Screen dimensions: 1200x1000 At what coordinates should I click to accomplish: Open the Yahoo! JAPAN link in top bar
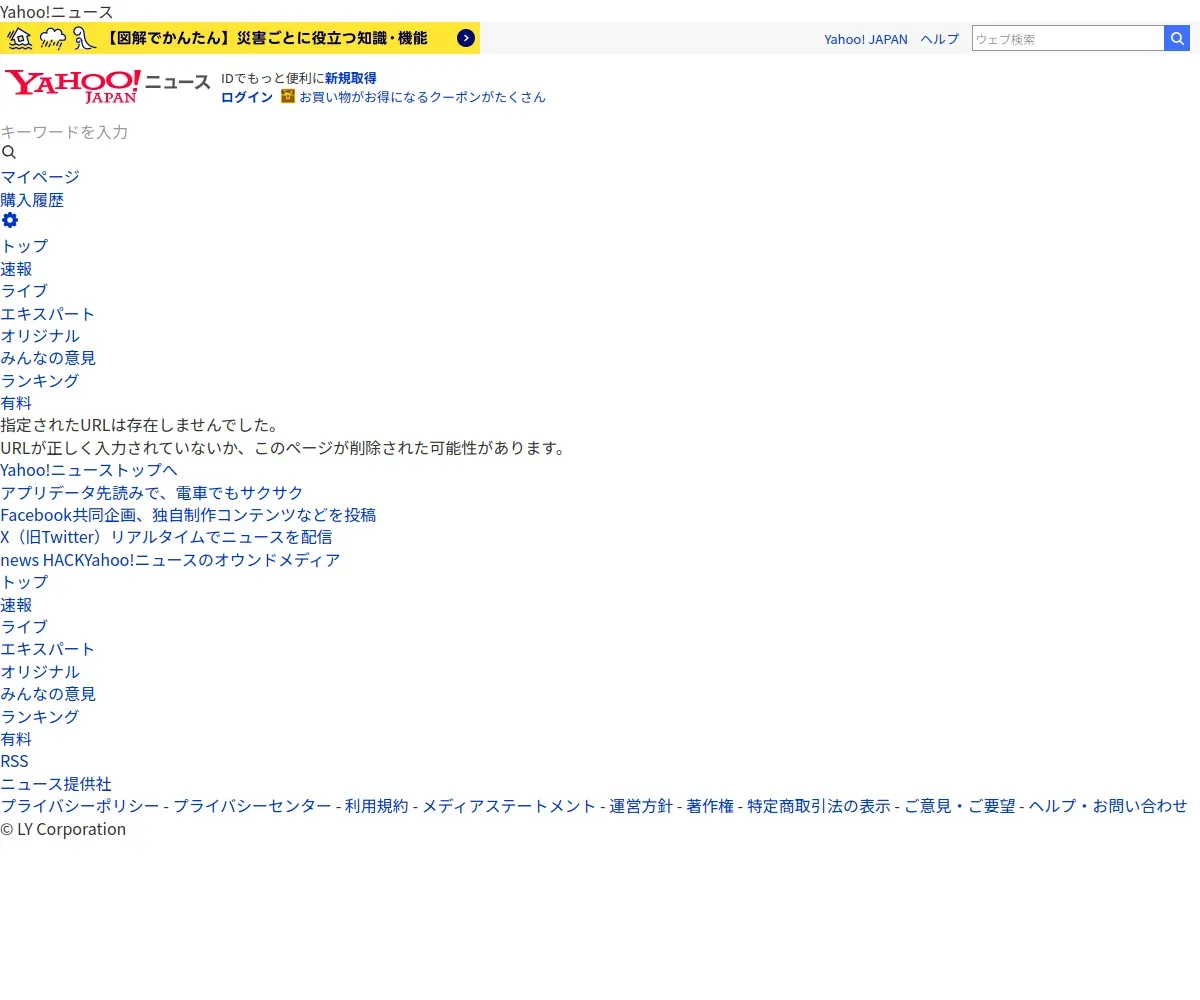[866, 39]
